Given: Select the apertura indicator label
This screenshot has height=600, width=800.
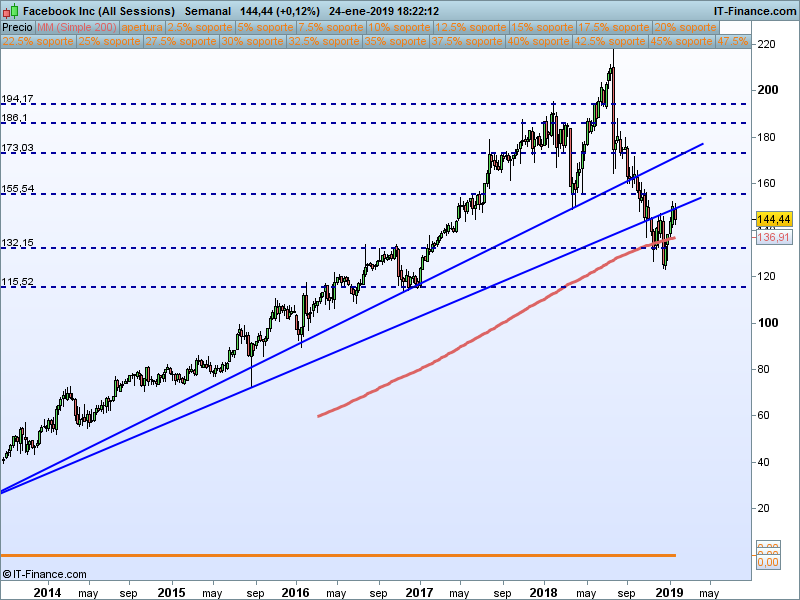Looking at the screenshot, I should pyautogui.click(x=142, y=28).
